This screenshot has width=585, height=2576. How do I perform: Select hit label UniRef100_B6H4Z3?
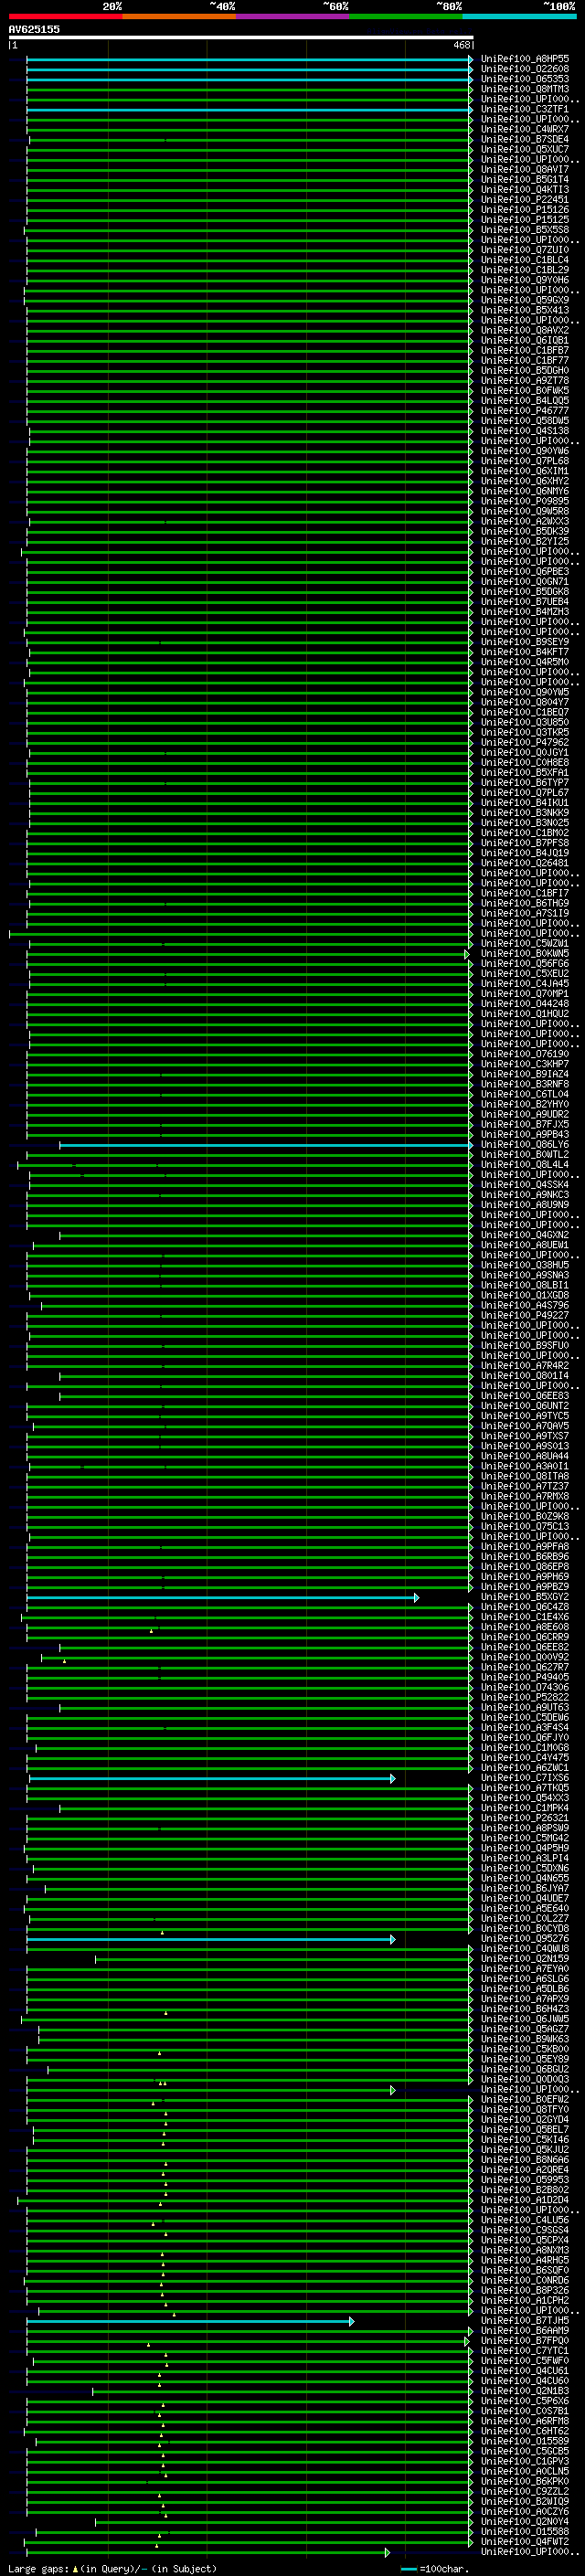click(525, 2009)
